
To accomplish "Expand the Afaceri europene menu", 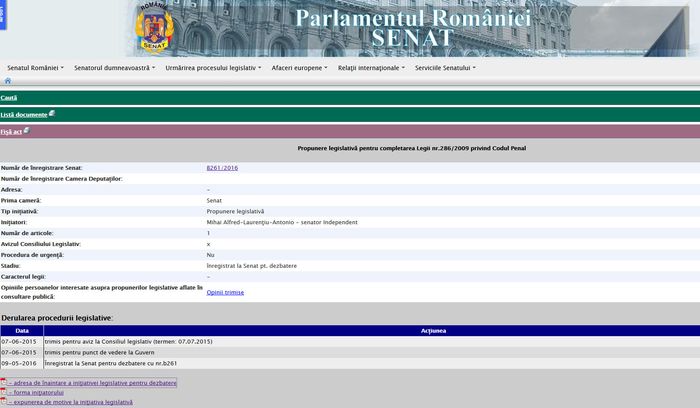I will pos(300,68).
